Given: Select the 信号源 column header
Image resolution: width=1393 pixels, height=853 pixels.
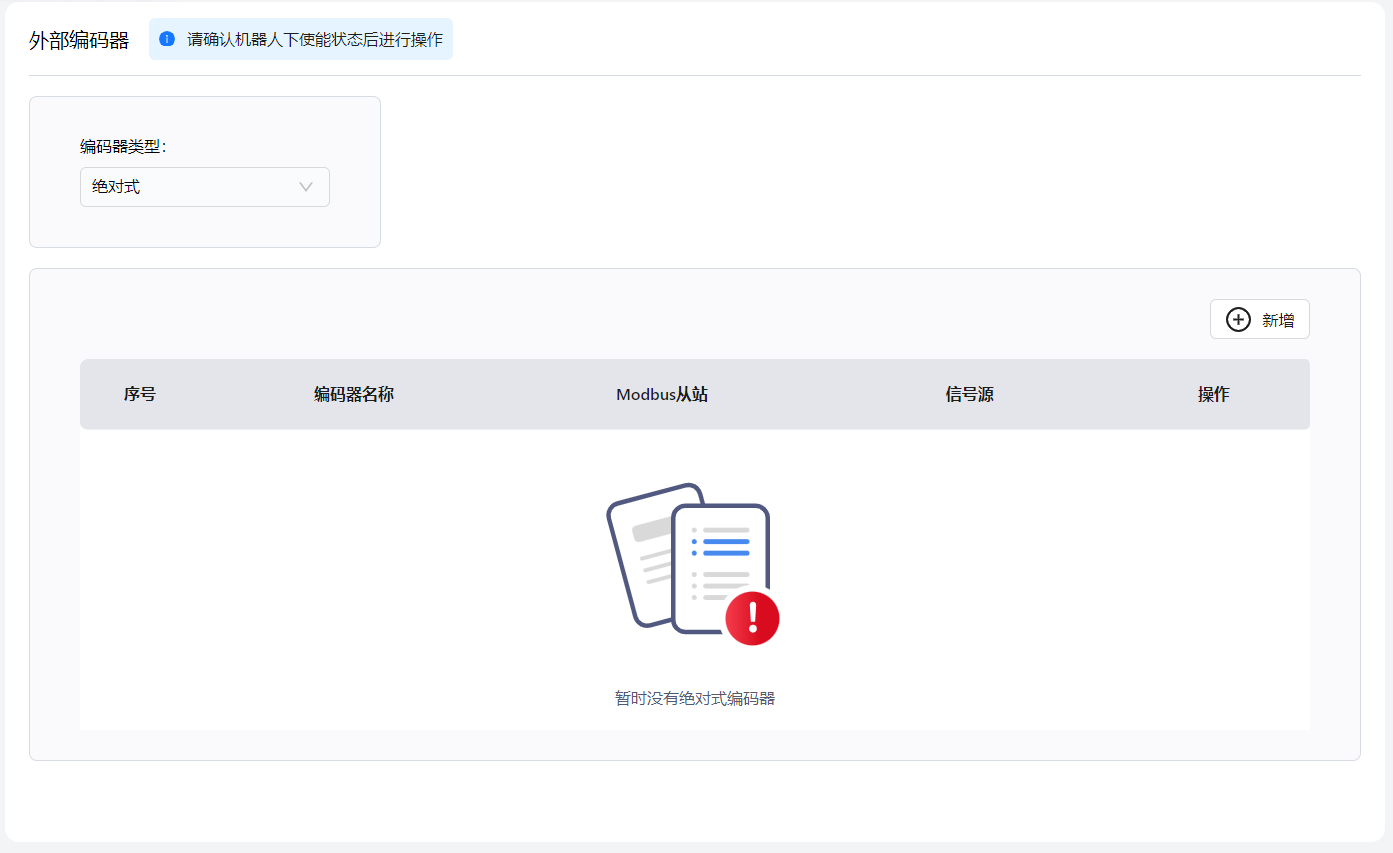Looking at the screenshot, I should tap(969, 394).
